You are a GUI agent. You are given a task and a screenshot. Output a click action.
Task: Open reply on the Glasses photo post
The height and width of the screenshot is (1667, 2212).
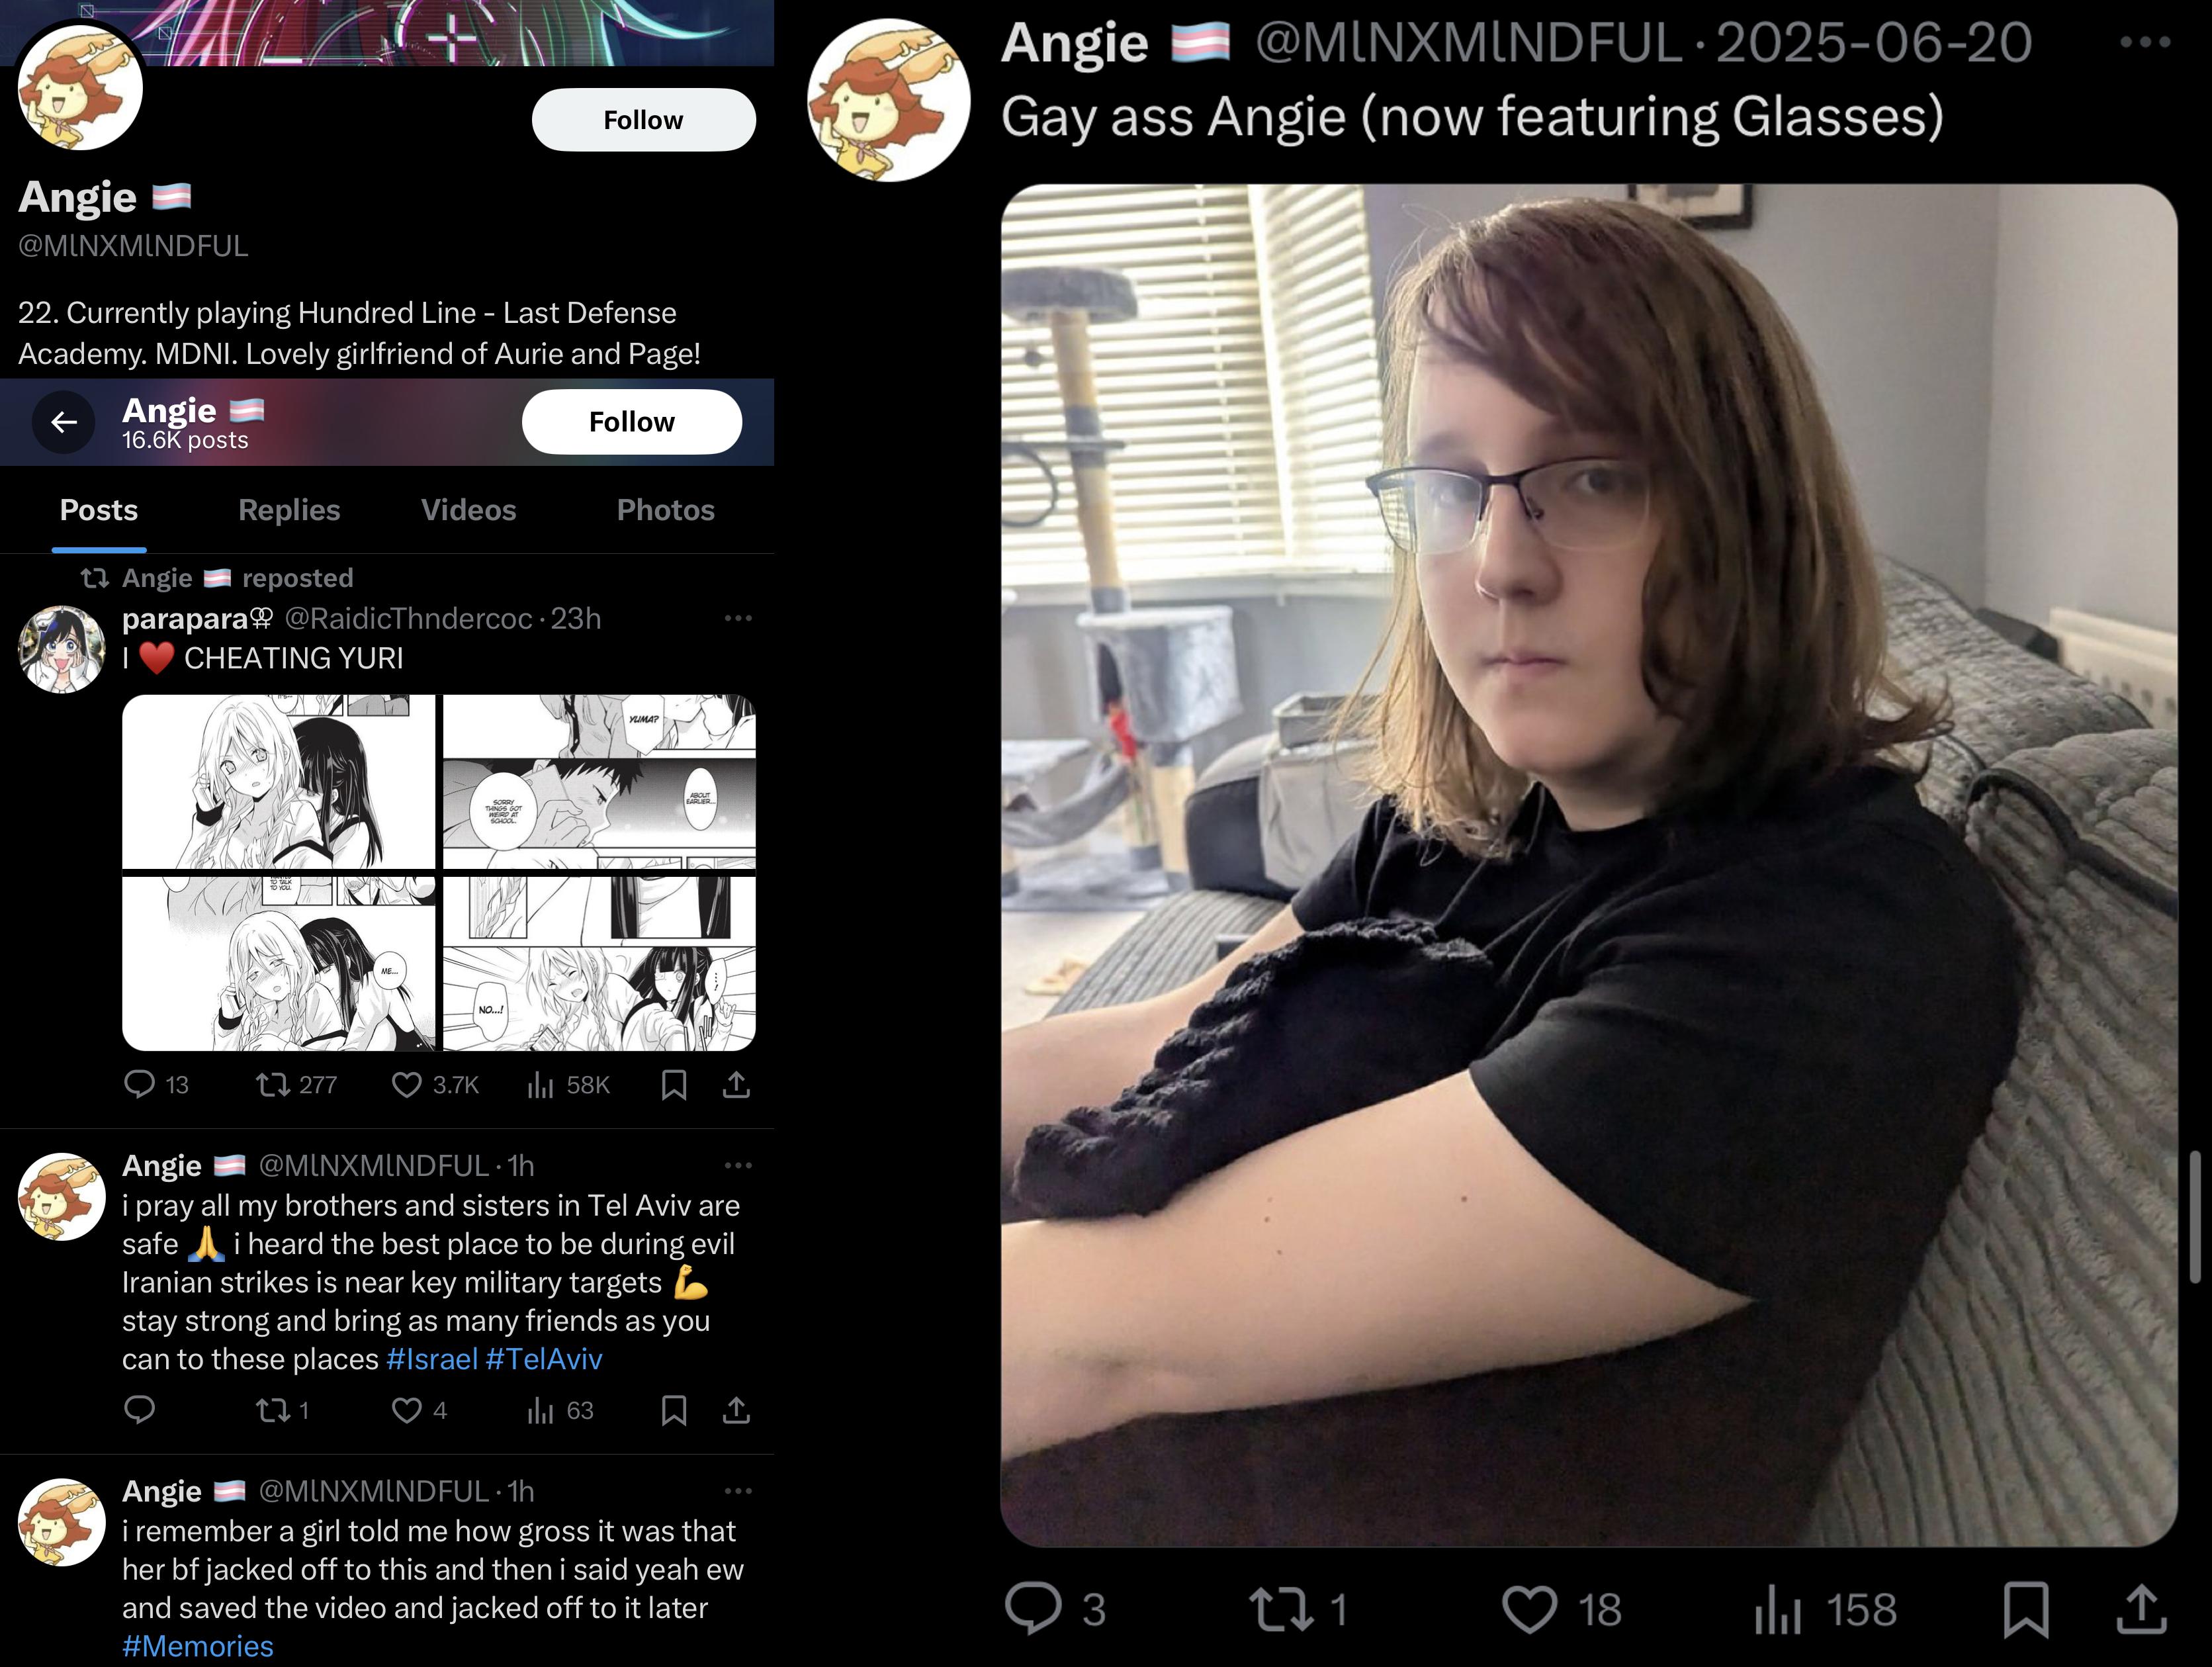(1032, 1609)
